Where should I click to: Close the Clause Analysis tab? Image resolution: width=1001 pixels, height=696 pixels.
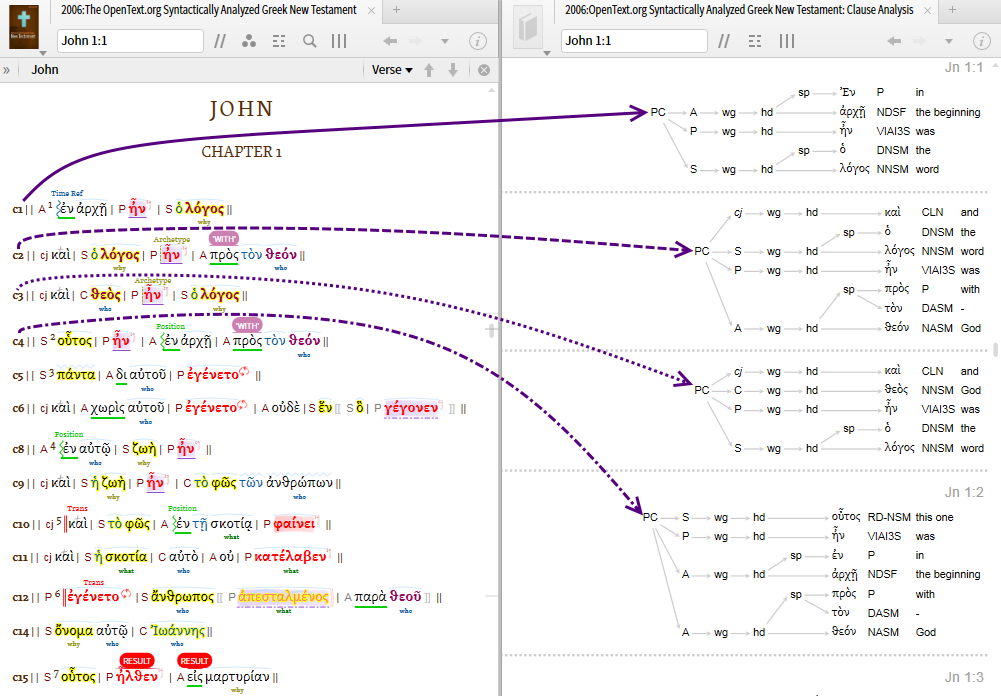tap(928, 10)
